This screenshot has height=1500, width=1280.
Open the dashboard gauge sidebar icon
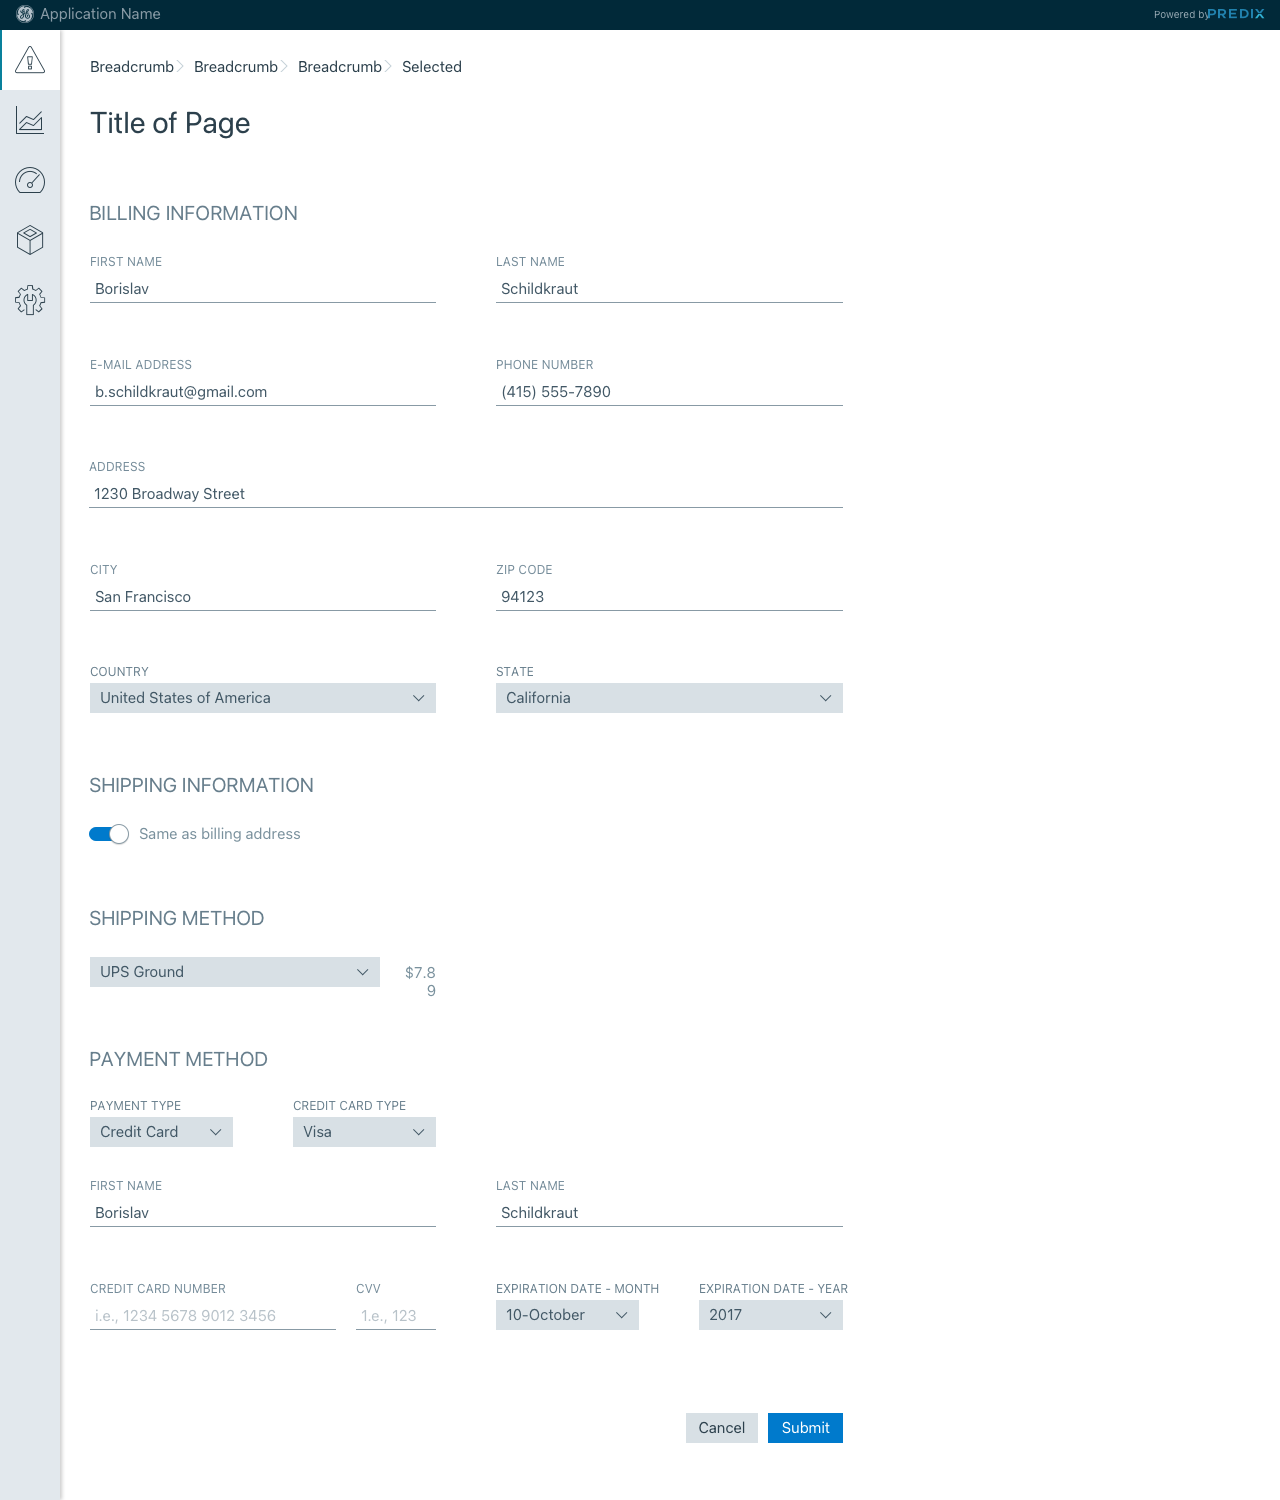(x=30, y=181)
